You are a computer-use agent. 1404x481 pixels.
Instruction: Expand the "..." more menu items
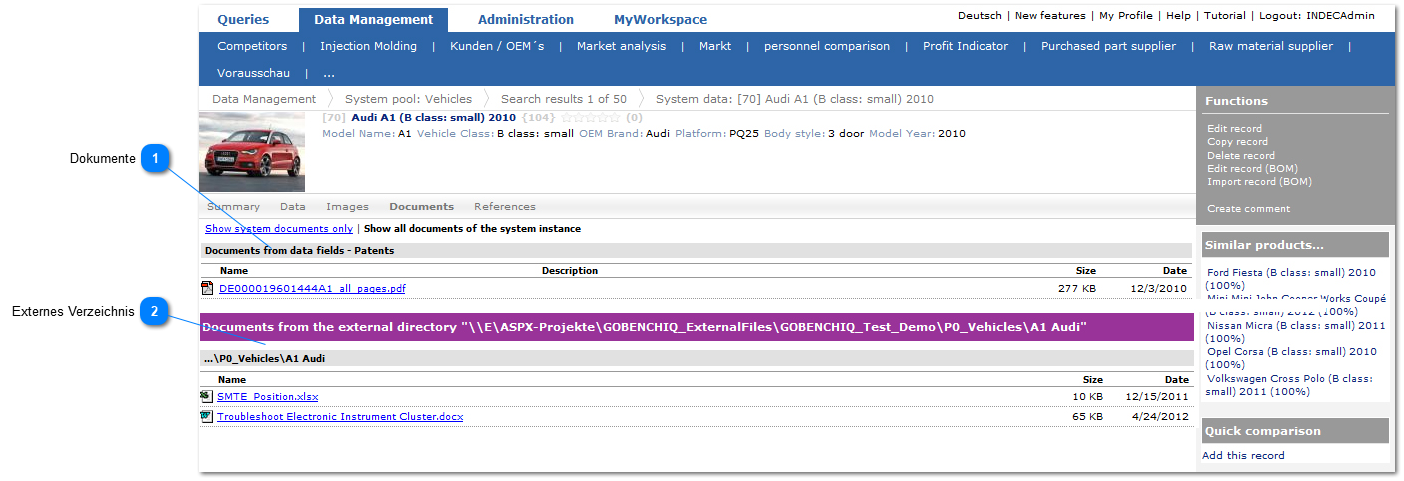coord(328,73)
